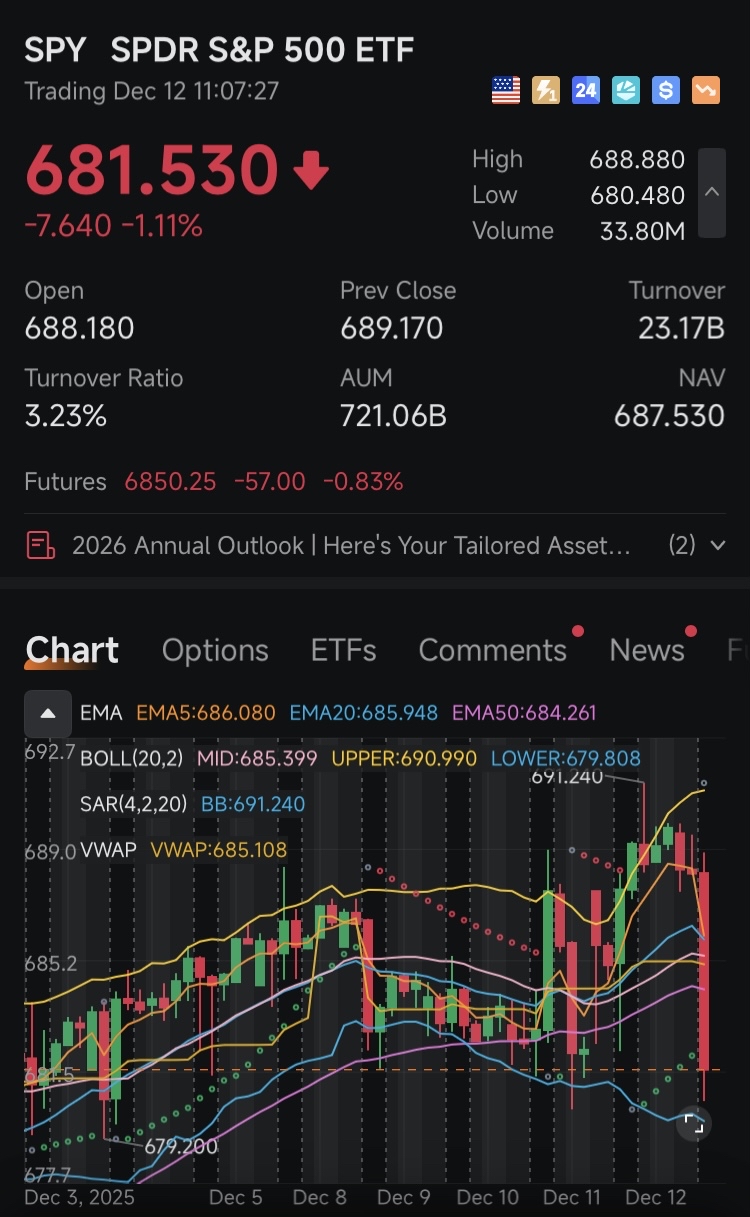This screenshot has width=750, height=1217.
Task: Open the annual outlook document icon
Action: (x=40, y=546)
